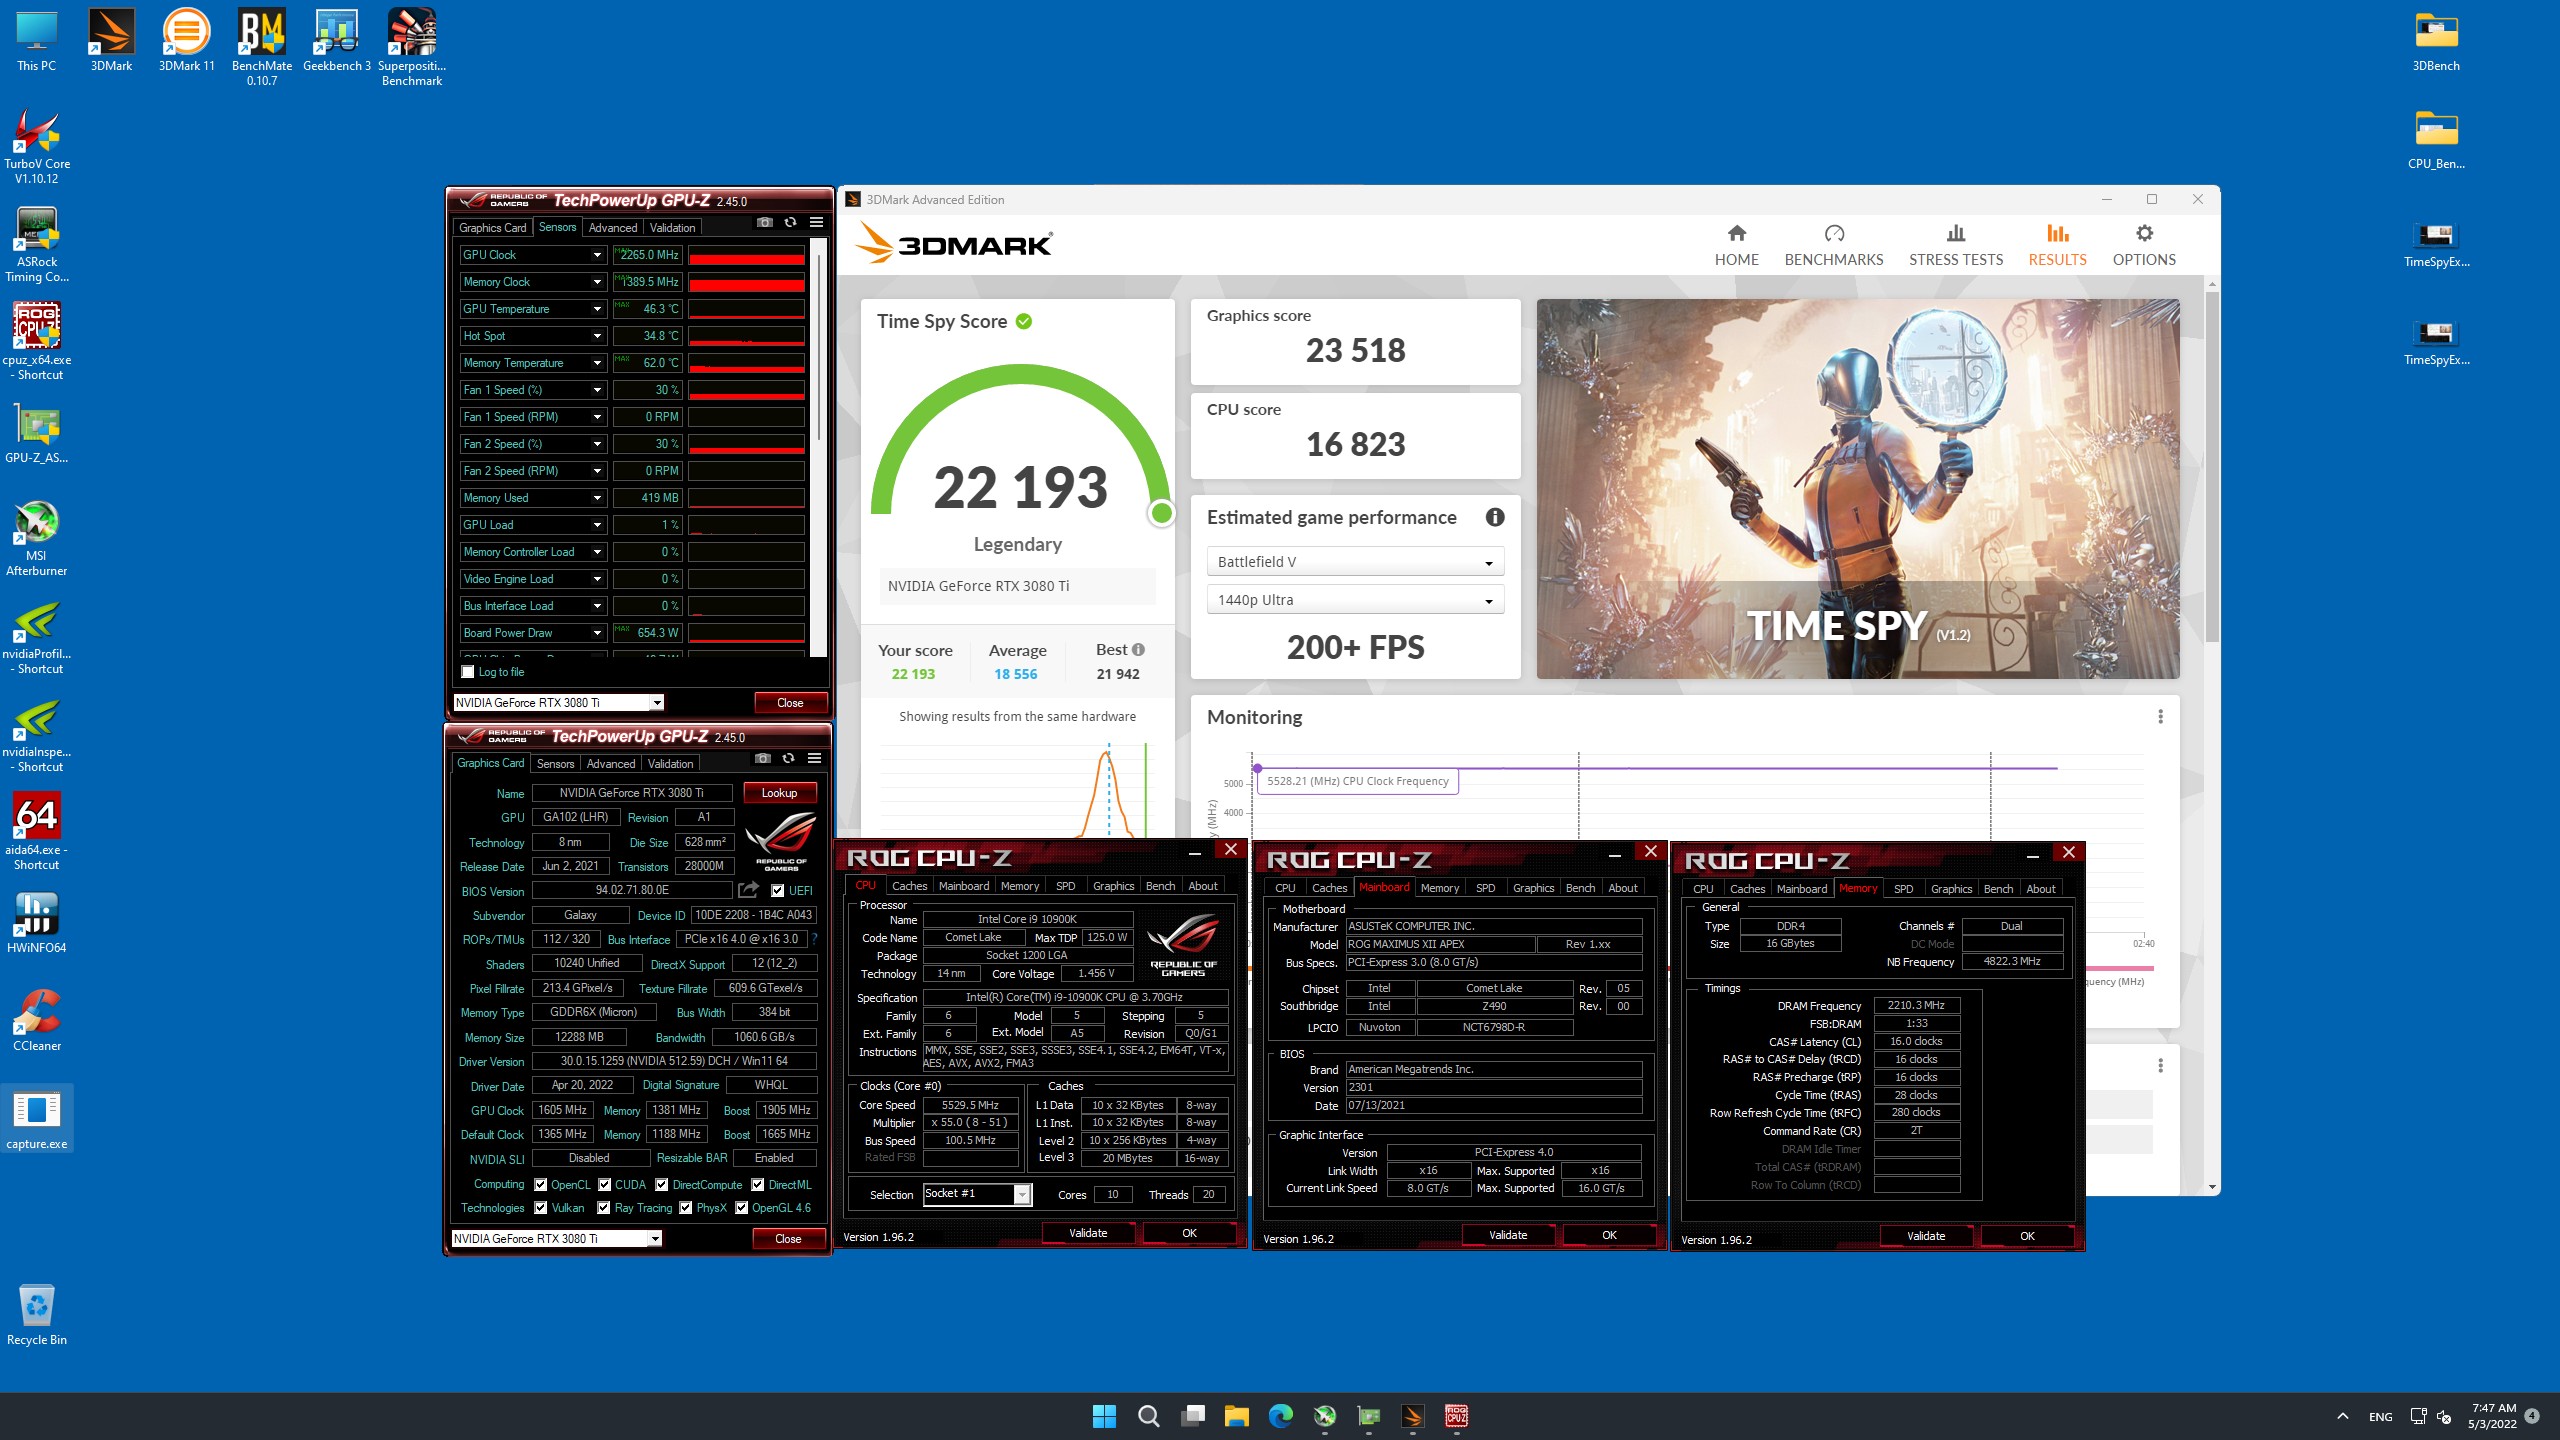
Task: Open 3DMark OPTIONS gear
Action: tap(2143, 245)
